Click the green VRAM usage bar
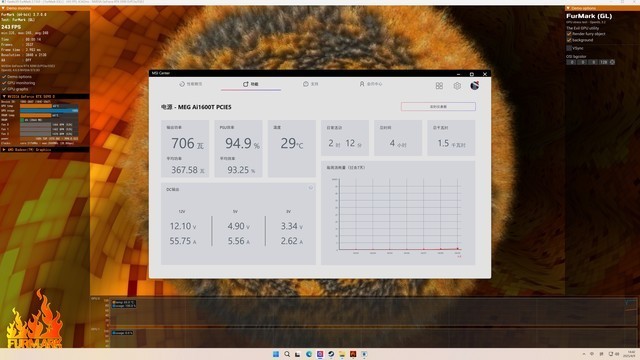This screenshot has height=360, width=640. pyautogui.click(x=22, y=120)
